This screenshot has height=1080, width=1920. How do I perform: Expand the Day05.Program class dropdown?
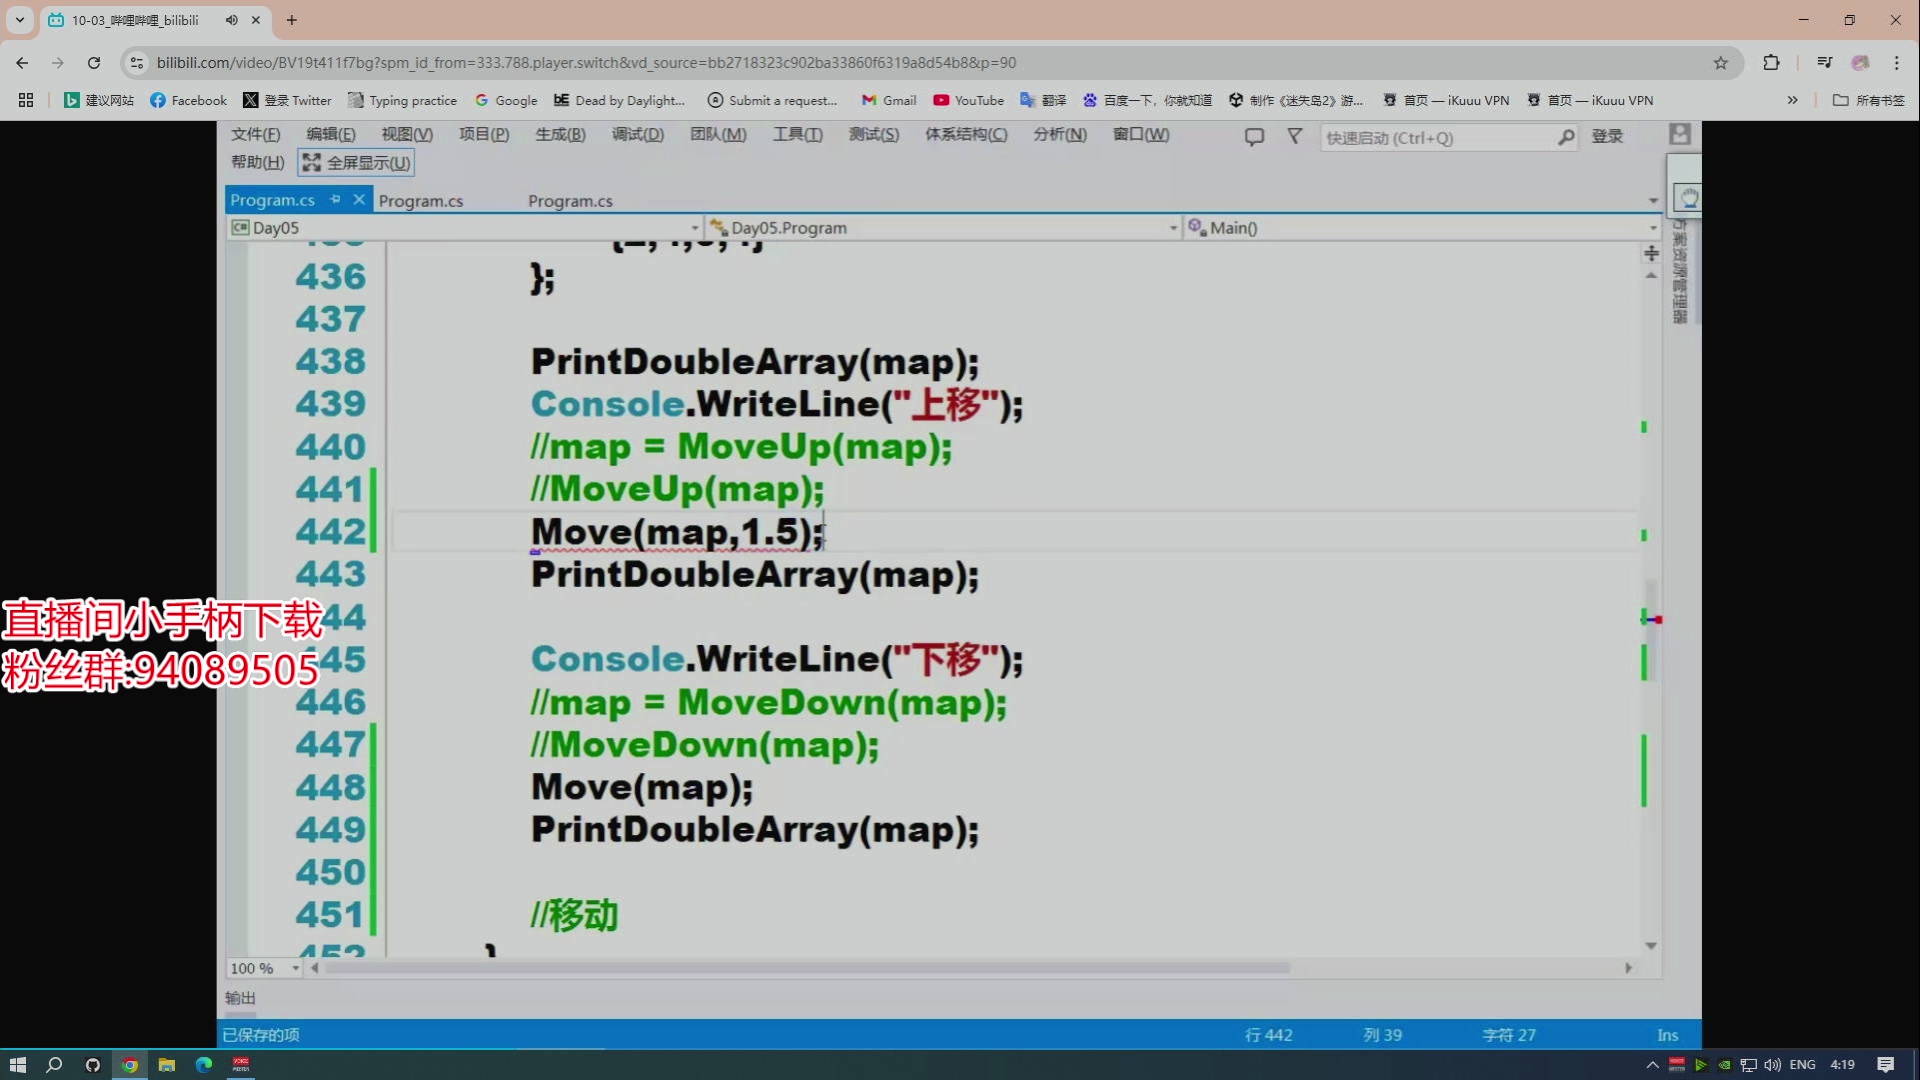pos(1173,228)
